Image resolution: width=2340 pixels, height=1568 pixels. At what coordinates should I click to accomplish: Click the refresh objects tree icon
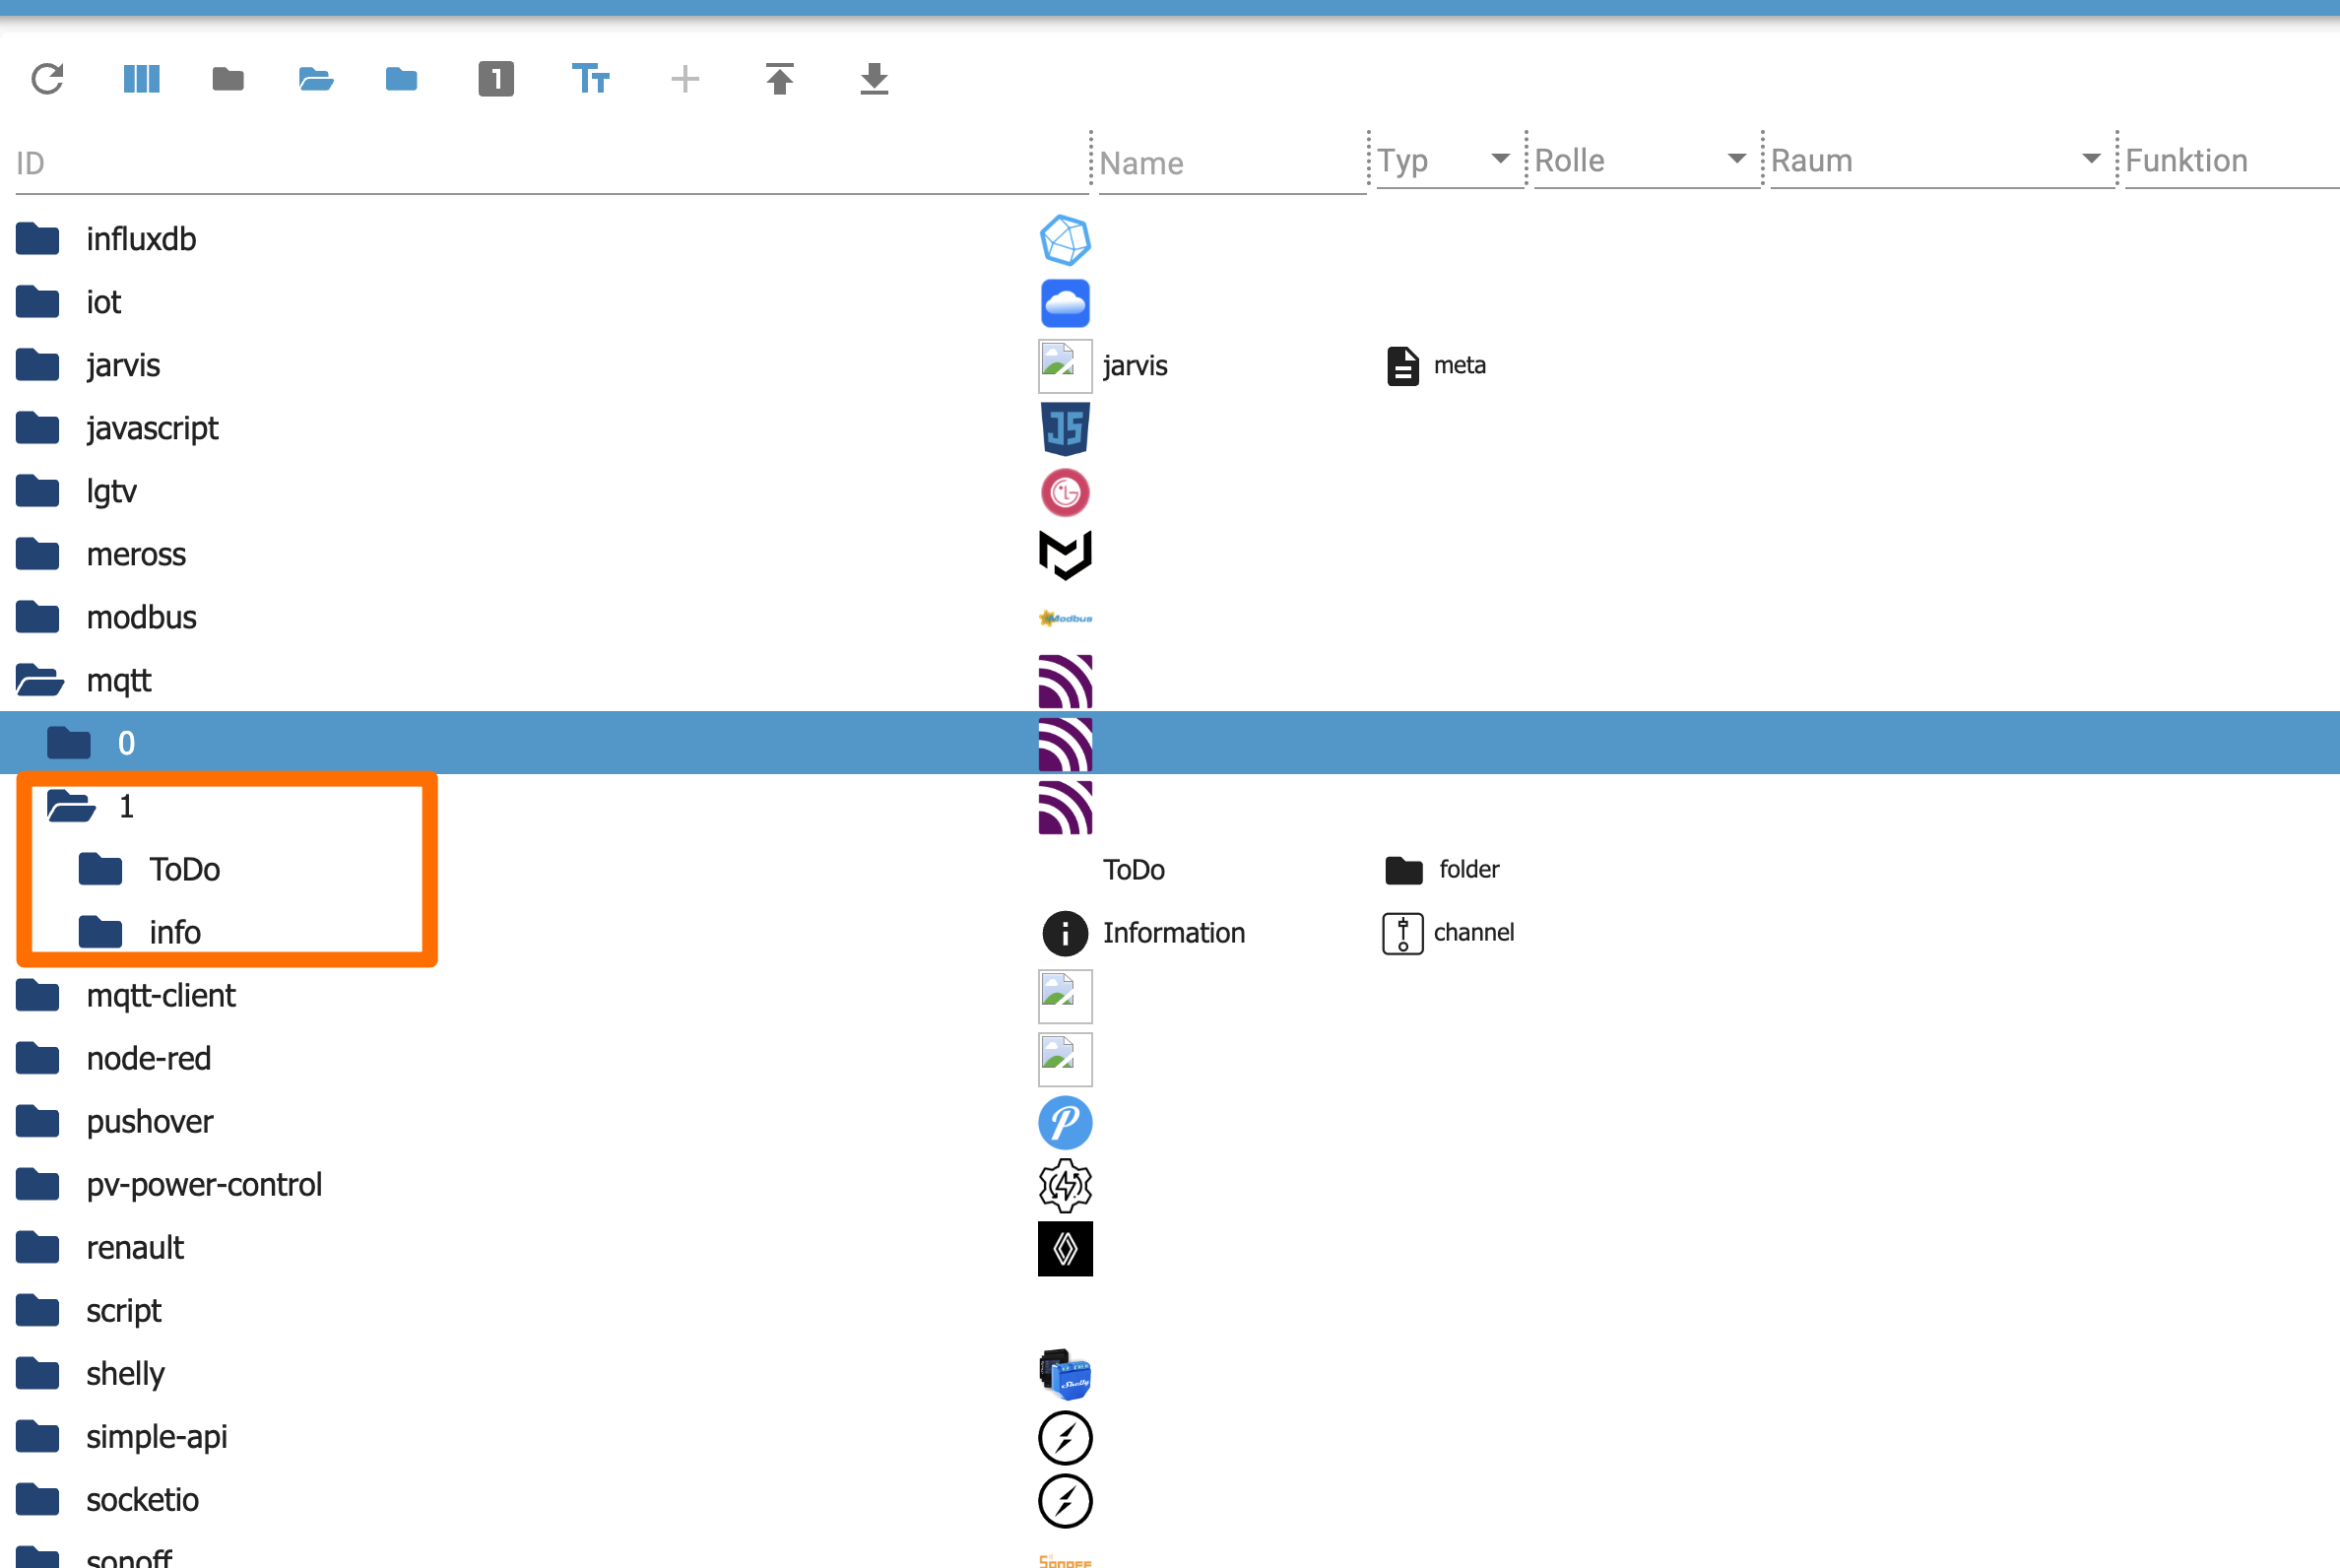pos(47,79)
